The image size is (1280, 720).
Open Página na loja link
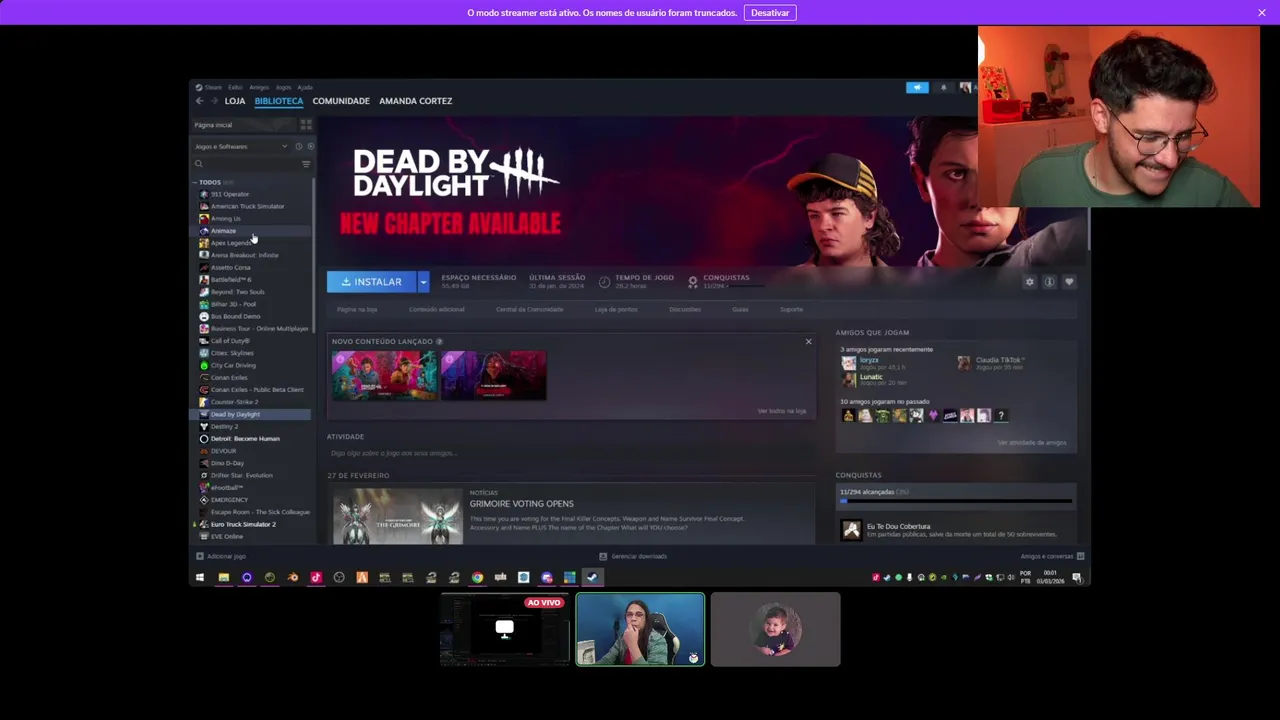(x=357, y=310)
